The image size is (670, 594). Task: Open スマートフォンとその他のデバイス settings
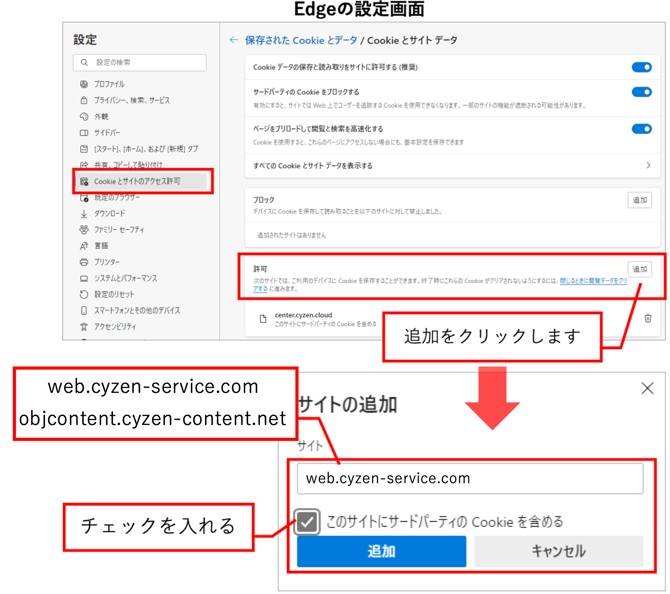click(x=137, y=310)
